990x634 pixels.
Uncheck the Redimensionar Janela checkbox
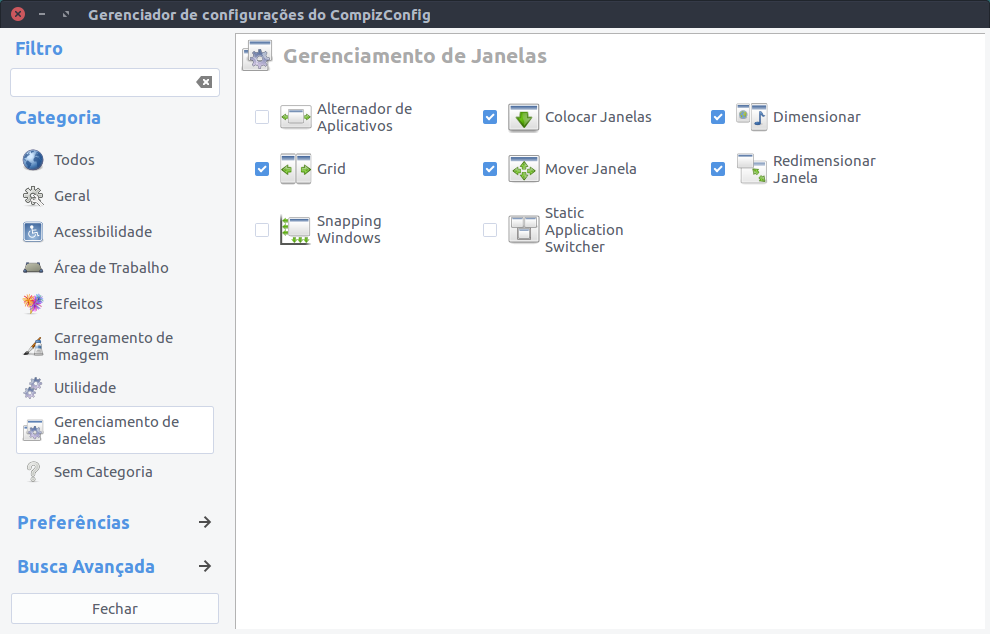[718, 169]
